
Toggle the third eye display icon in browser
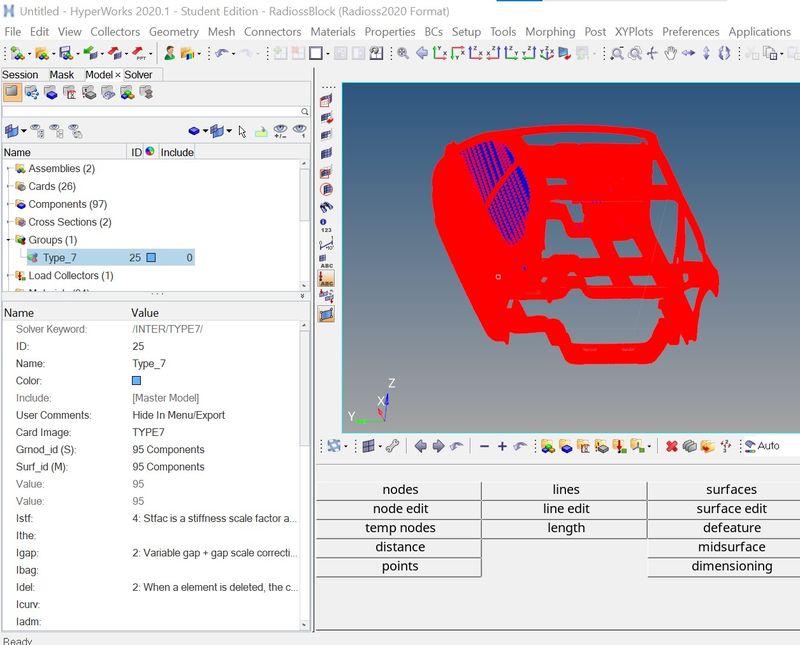coord(75,131)
